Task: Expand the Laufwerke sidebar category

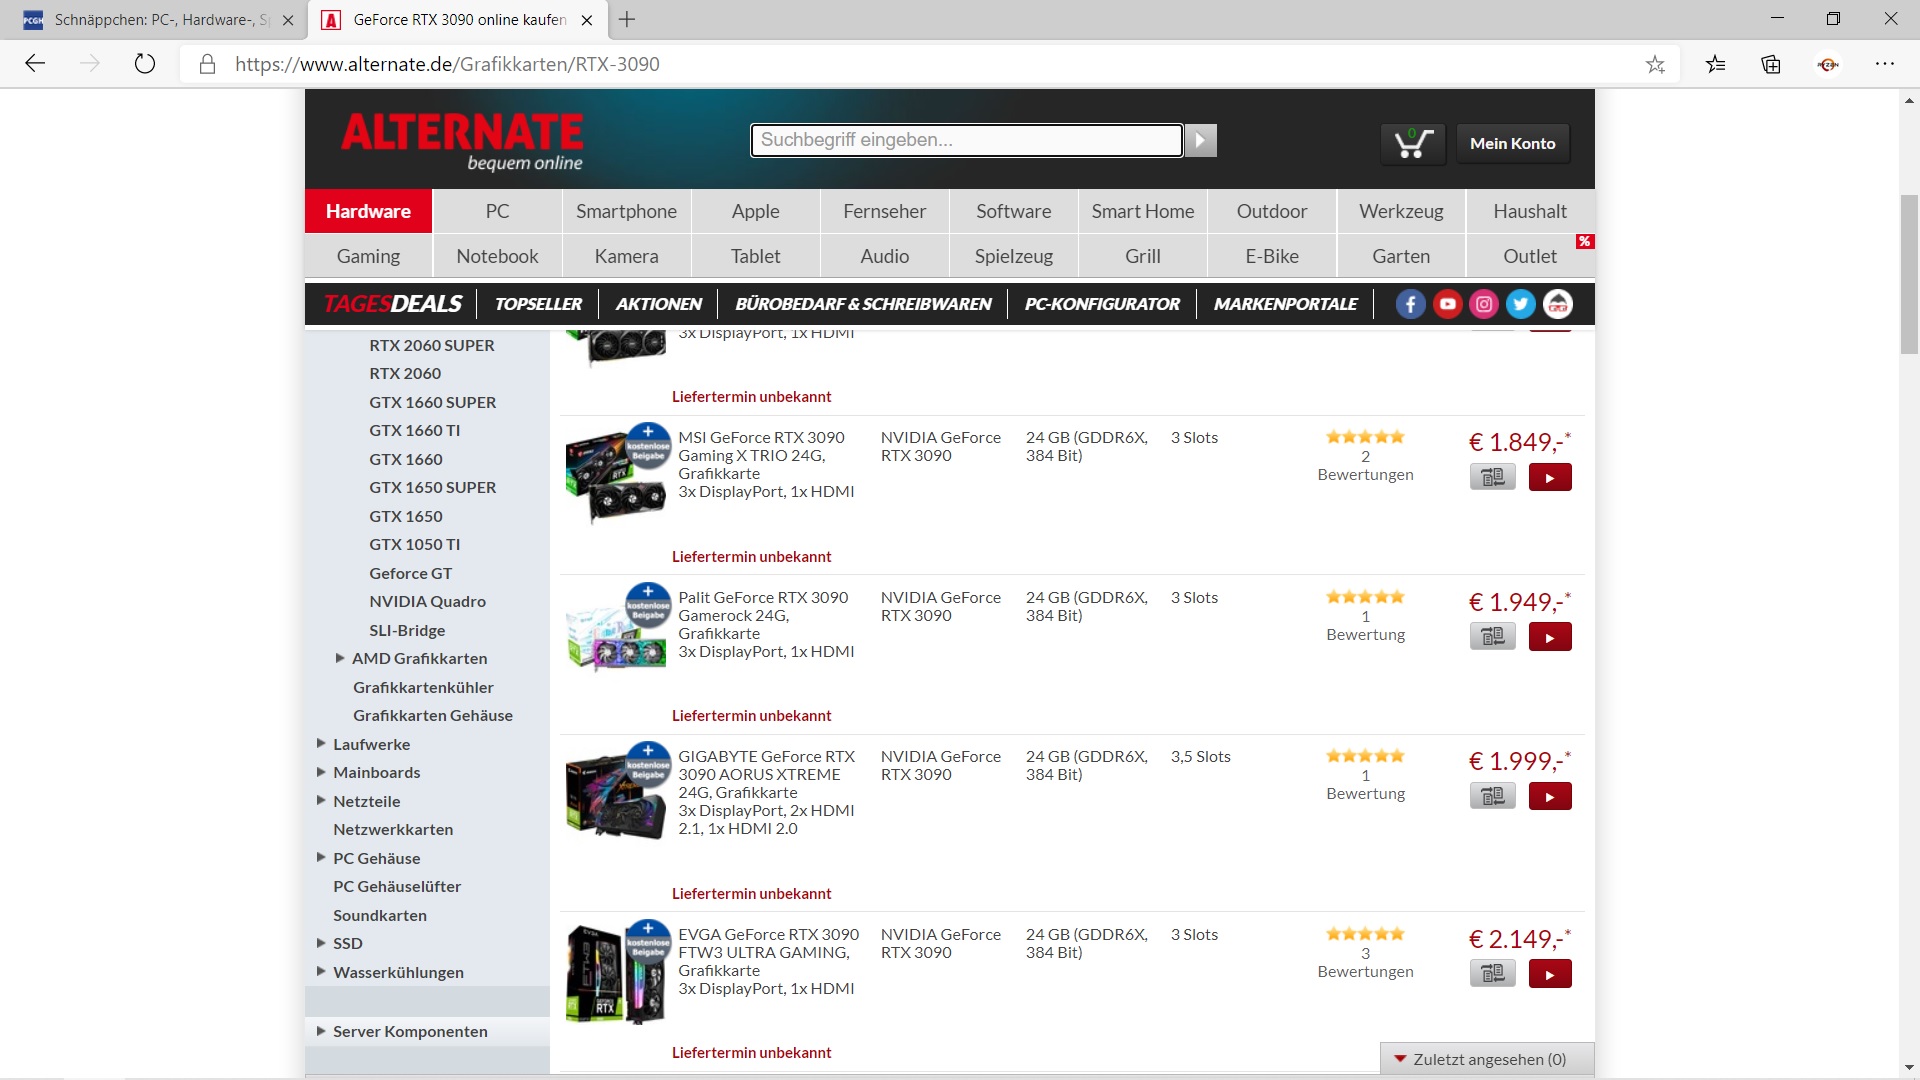Action: [321, 743]
